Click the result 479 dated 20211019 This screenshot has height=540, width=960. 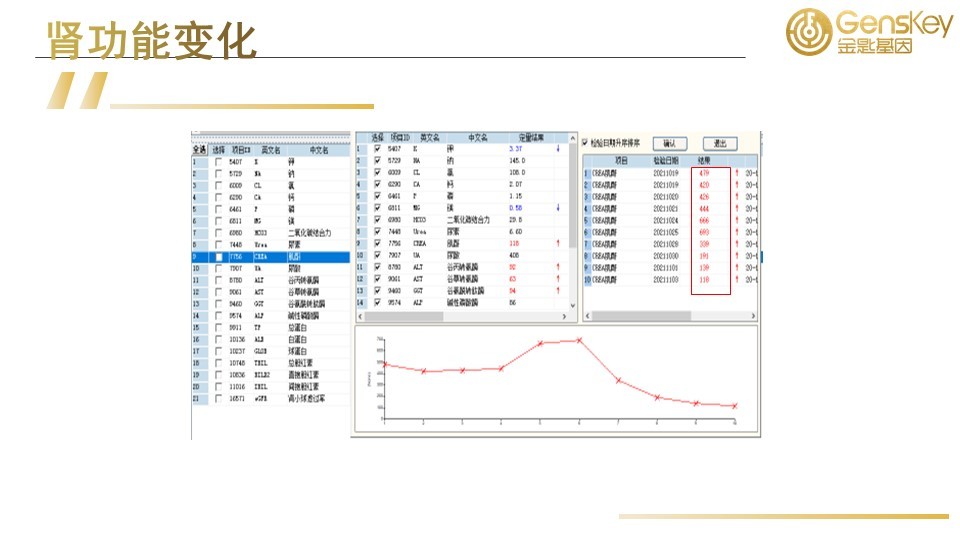click(704, 173)
